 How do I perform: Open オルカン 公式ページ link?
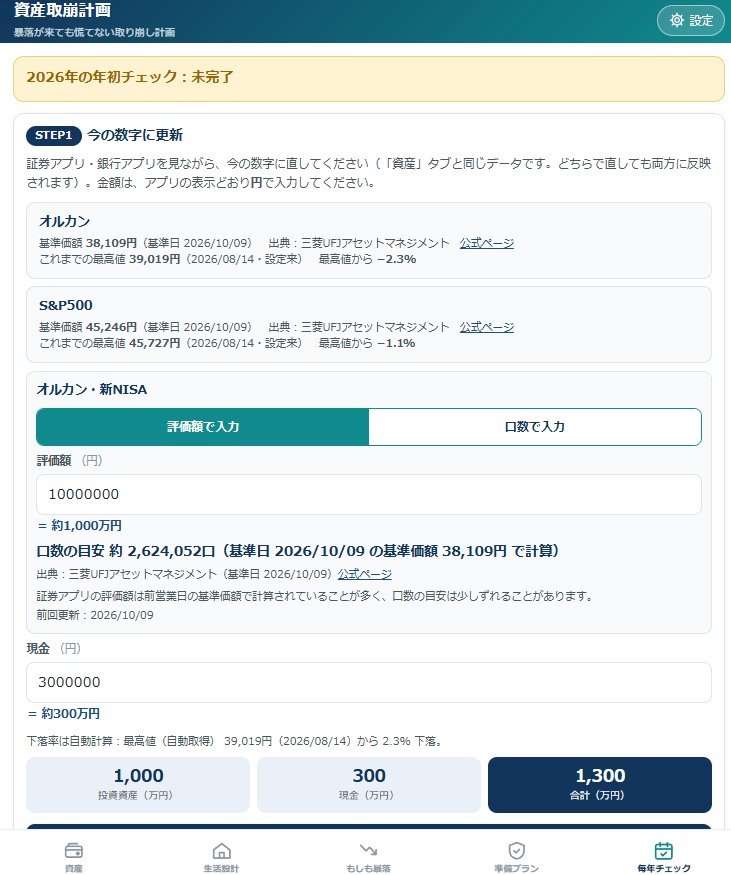pyautogui.click(x=487, y=243)
